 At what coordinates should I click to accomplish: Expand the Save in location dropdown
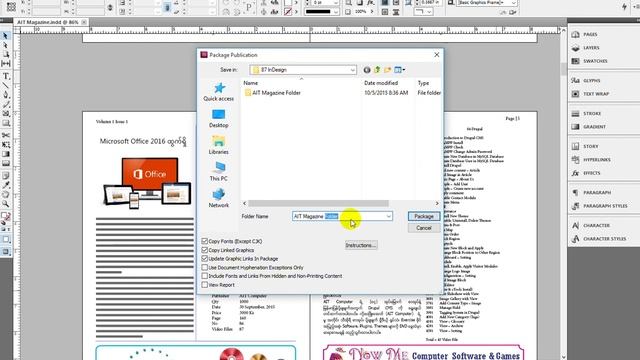point(352,70)
